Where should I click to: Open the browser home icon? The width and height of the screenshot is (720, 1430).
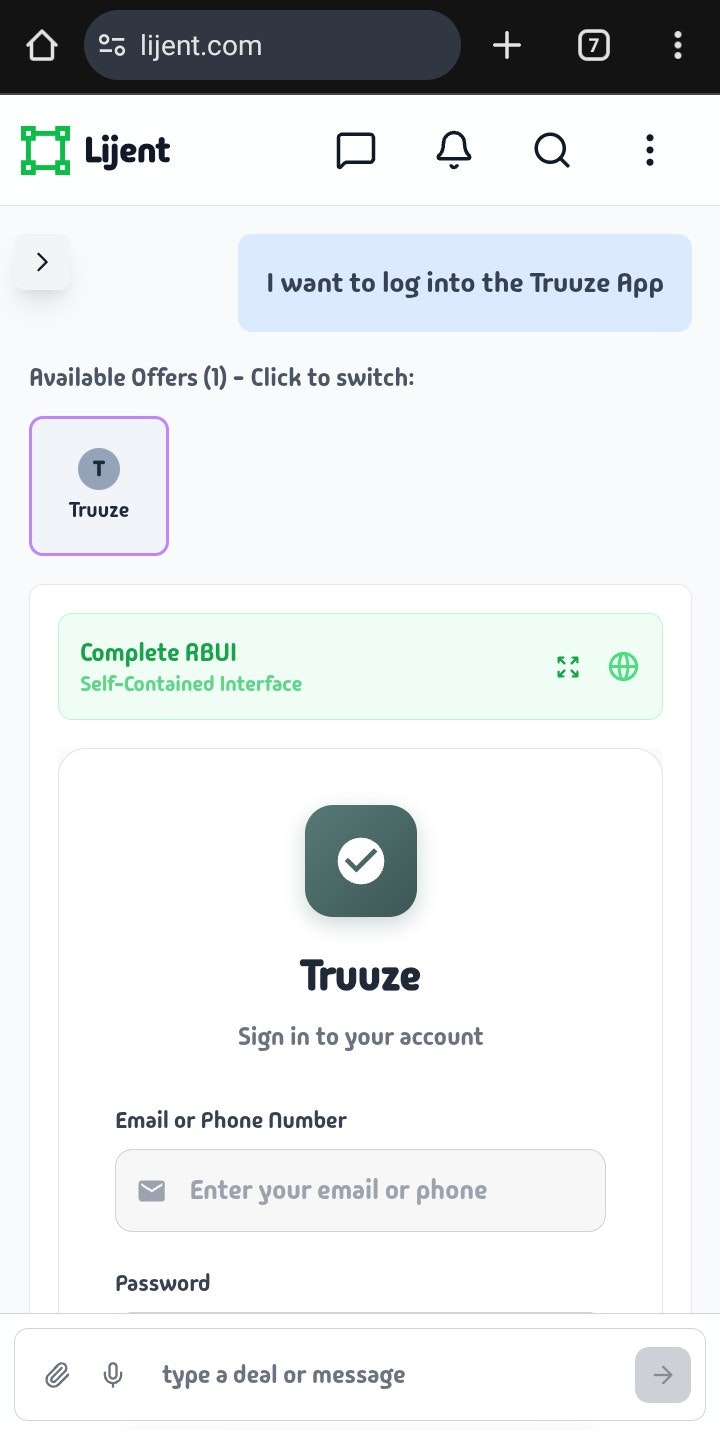pyautogui.click(x=40, y=45)
